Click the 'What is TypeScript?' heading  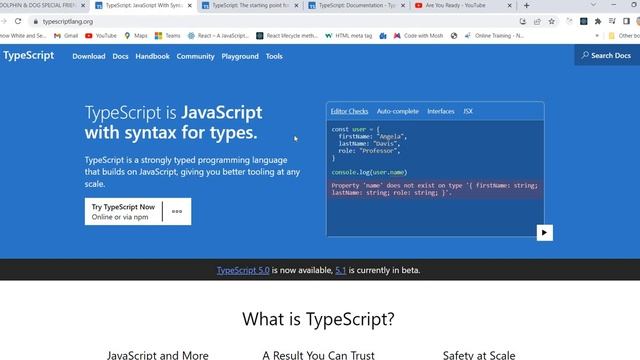[x=318, y=319]
